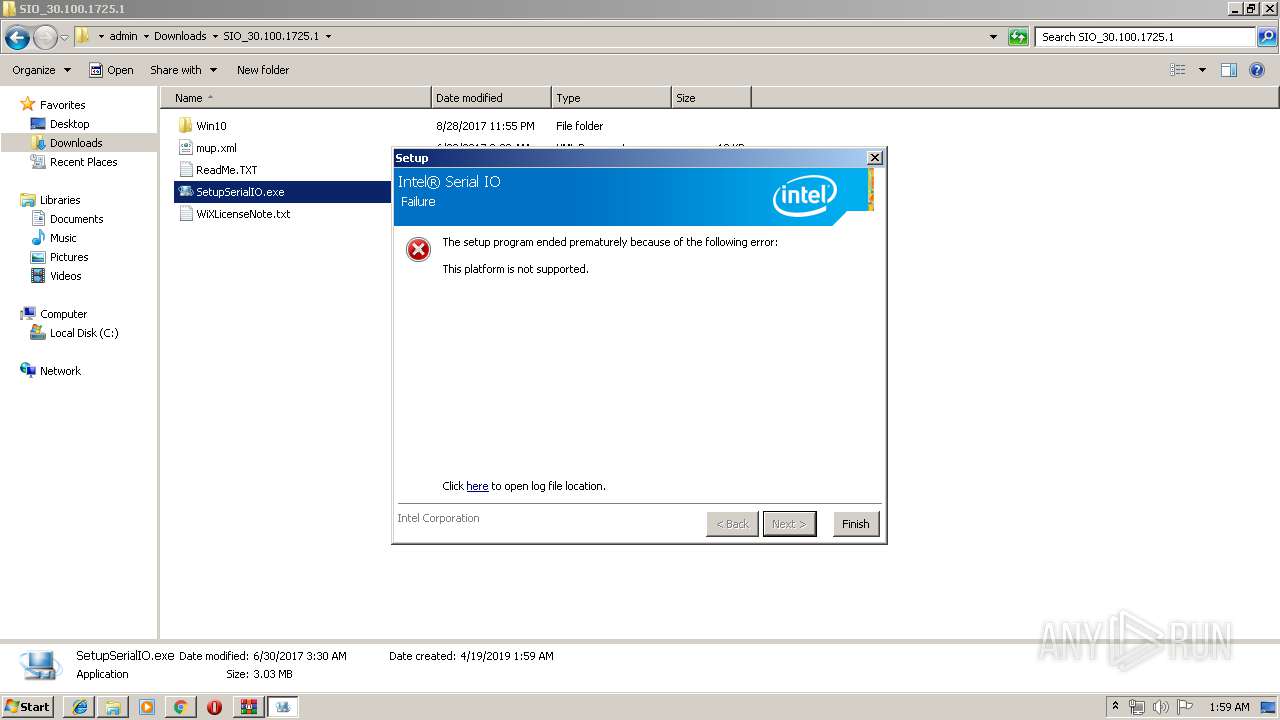This screenshot has width=1280, height=720.
Task: Select the Documents library
Action: [x=76, y=219]
